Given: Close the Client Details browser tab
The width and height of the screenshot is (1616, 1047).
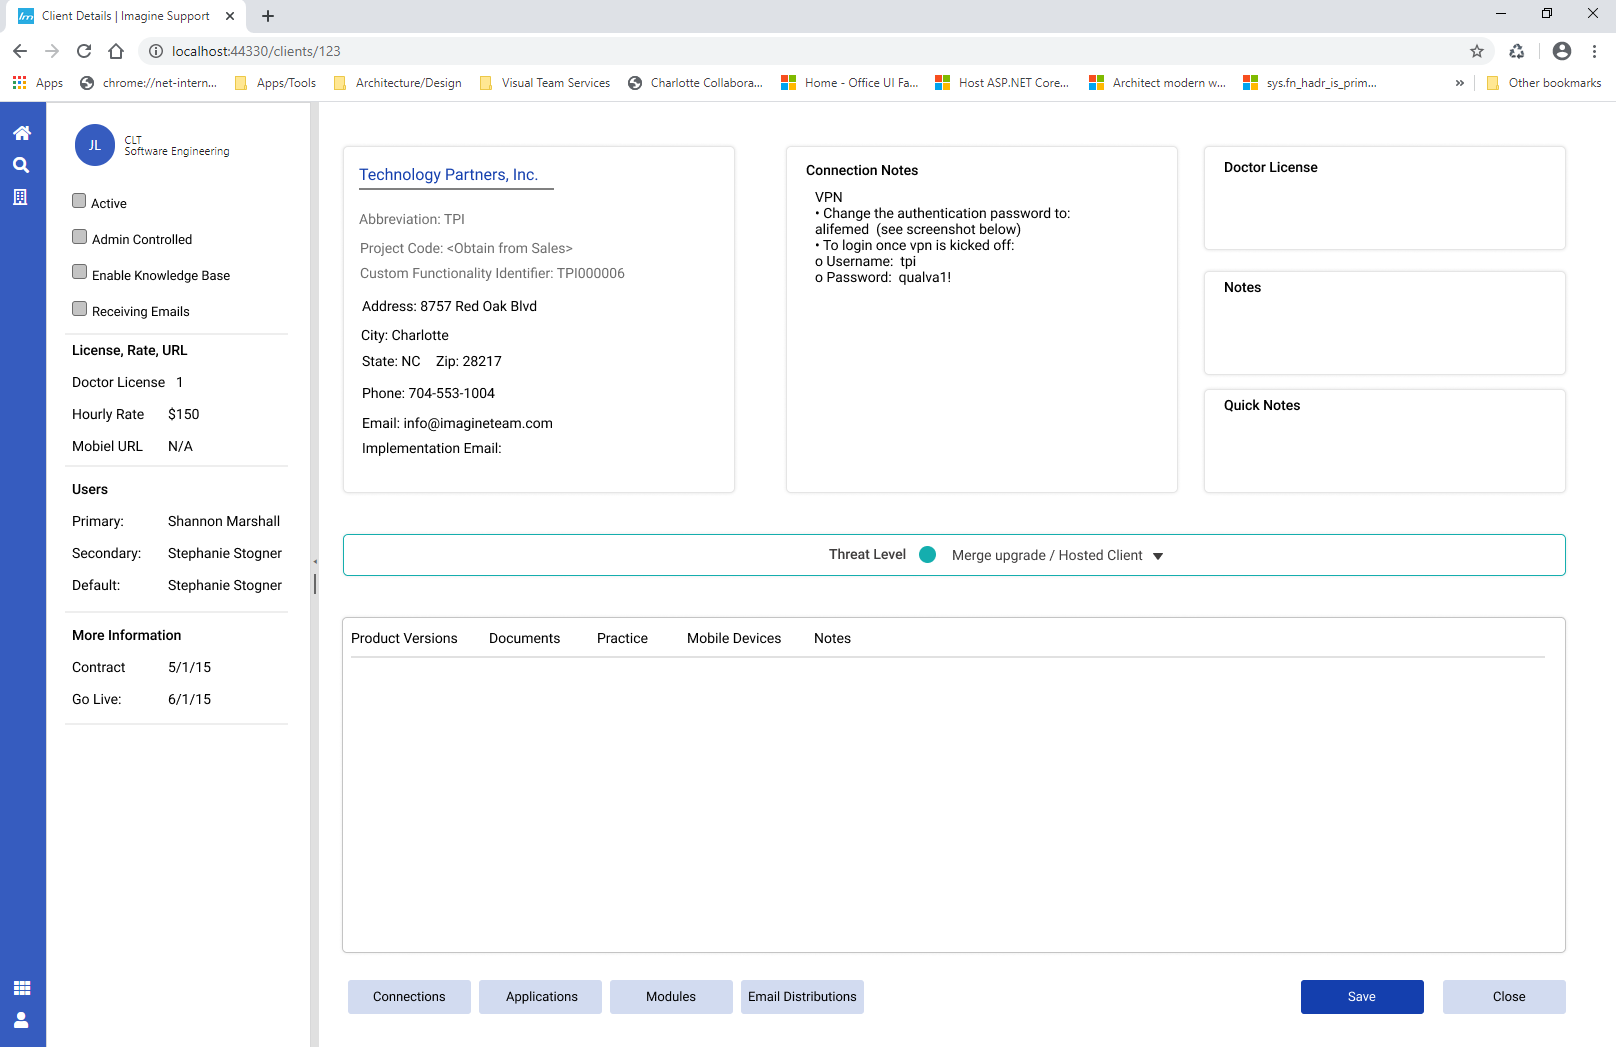Looking at the screenshot, I should click(x=230, y=16).
